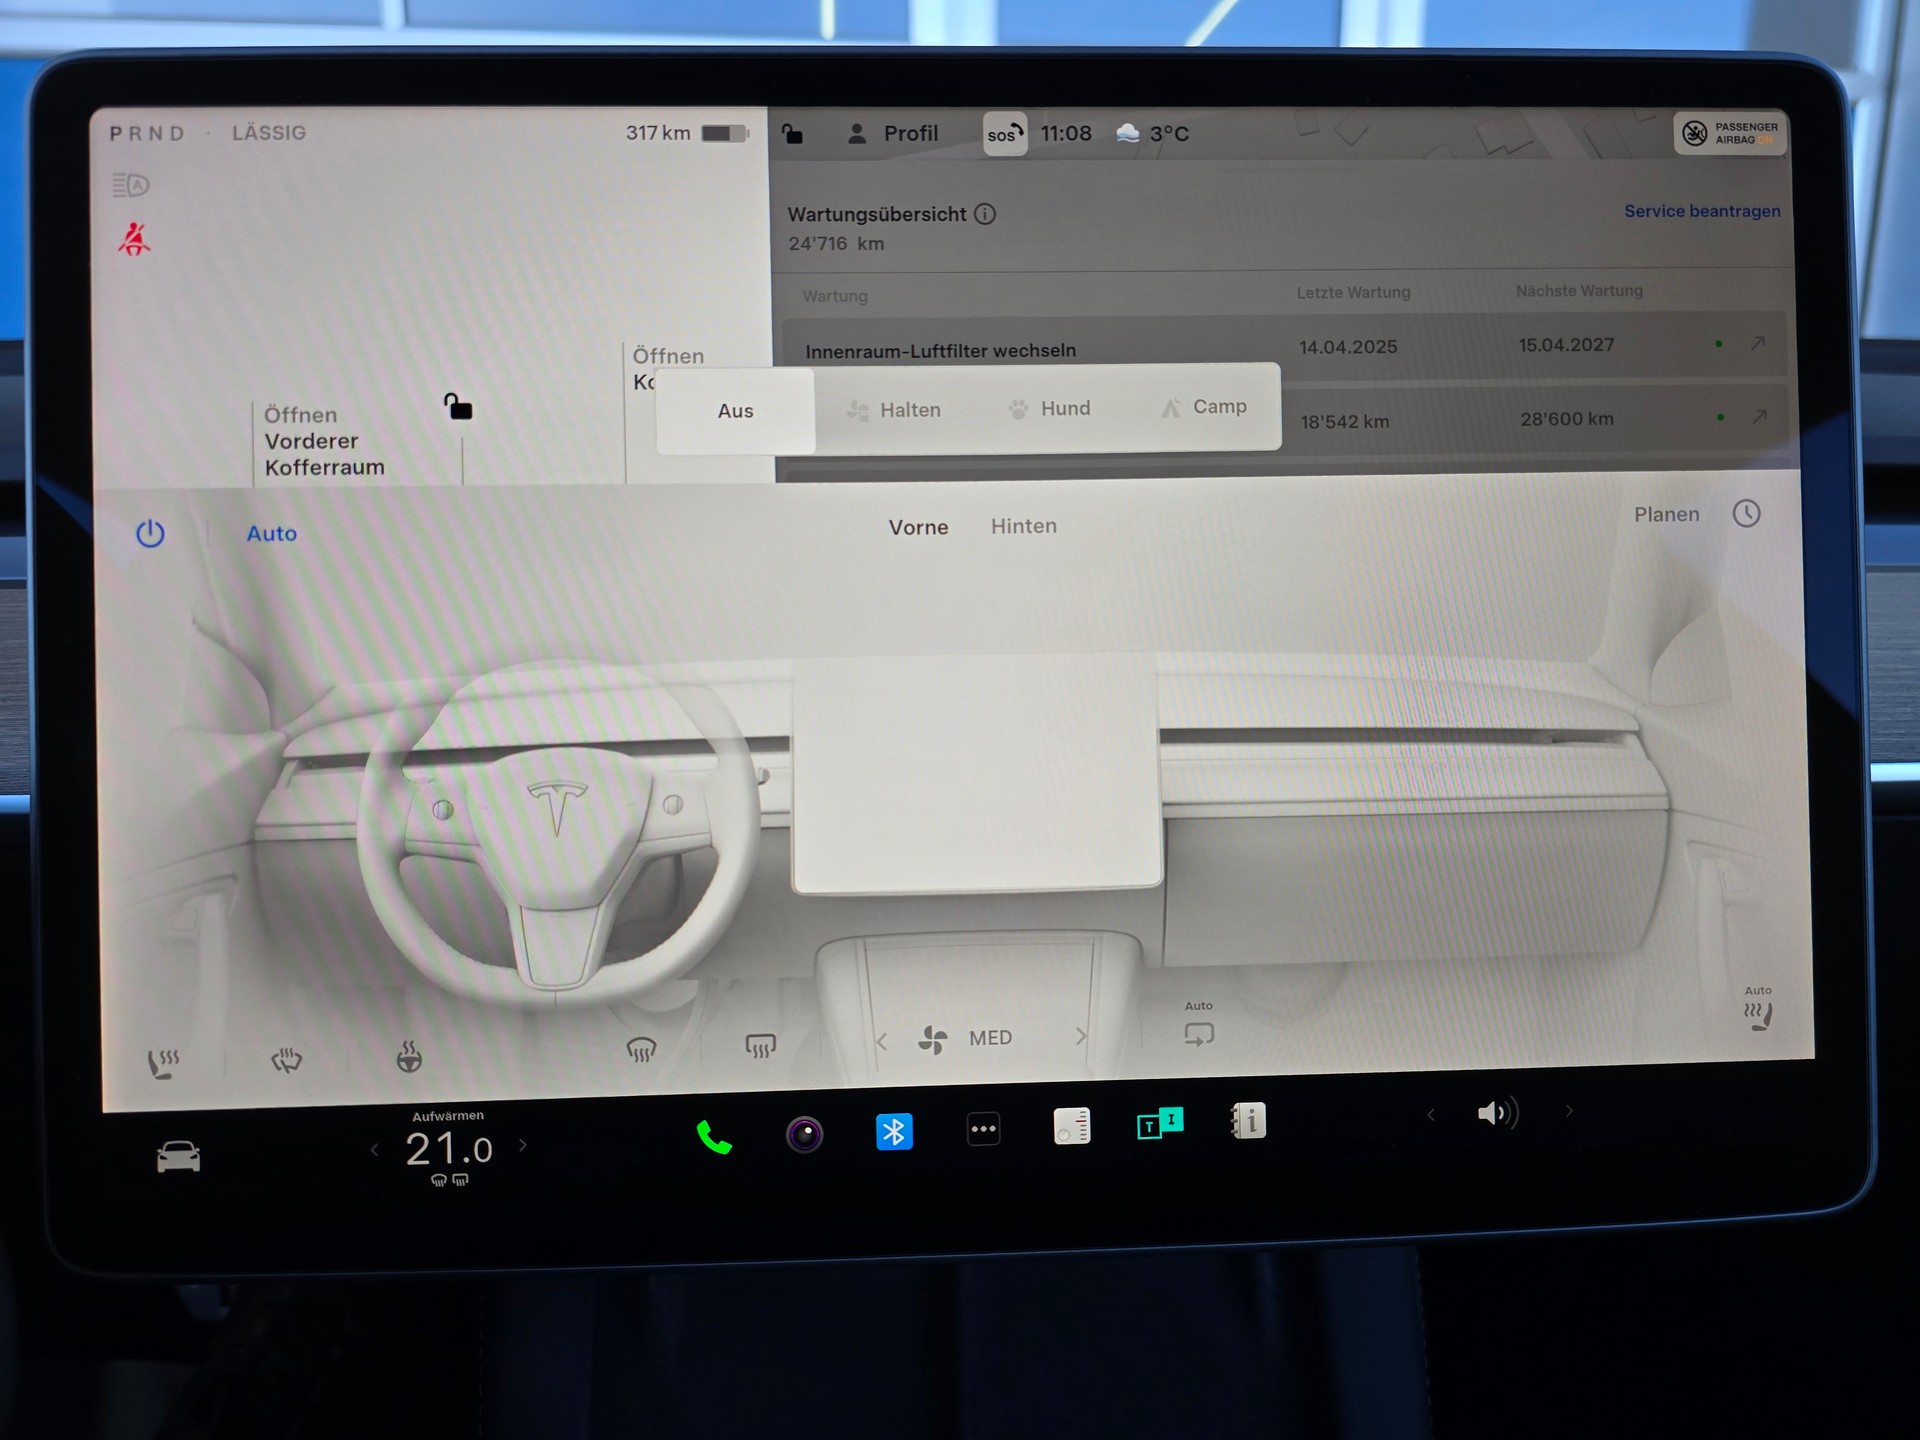
Task: Tap the PRND gear indicator
Action: coord(147,133)
